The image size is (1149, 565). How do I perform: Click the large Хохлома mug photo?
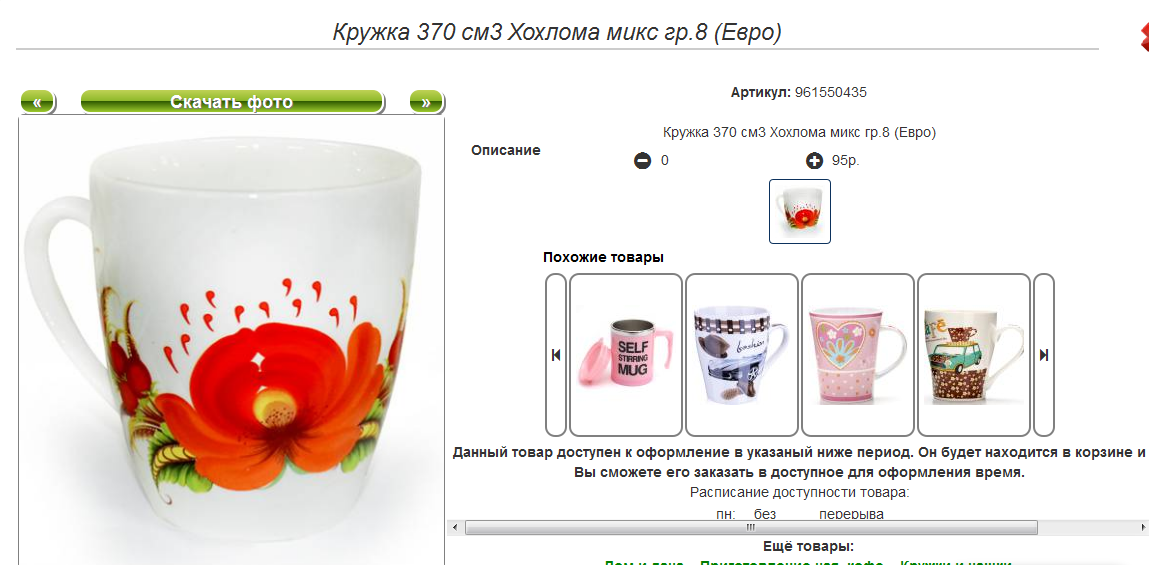231,341
